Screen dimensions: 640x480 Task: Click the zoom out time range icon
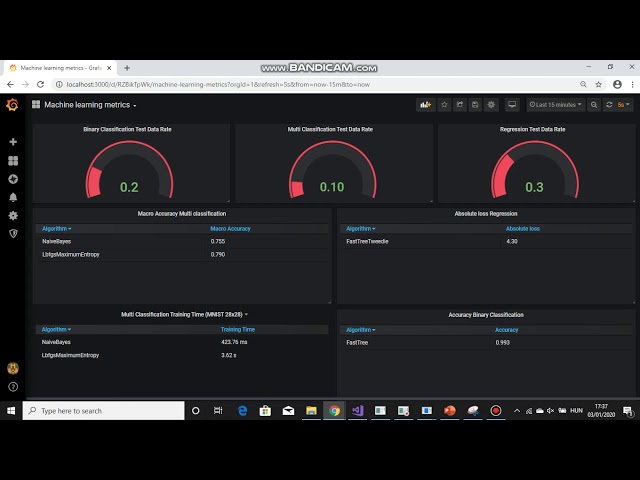(594, 105)
